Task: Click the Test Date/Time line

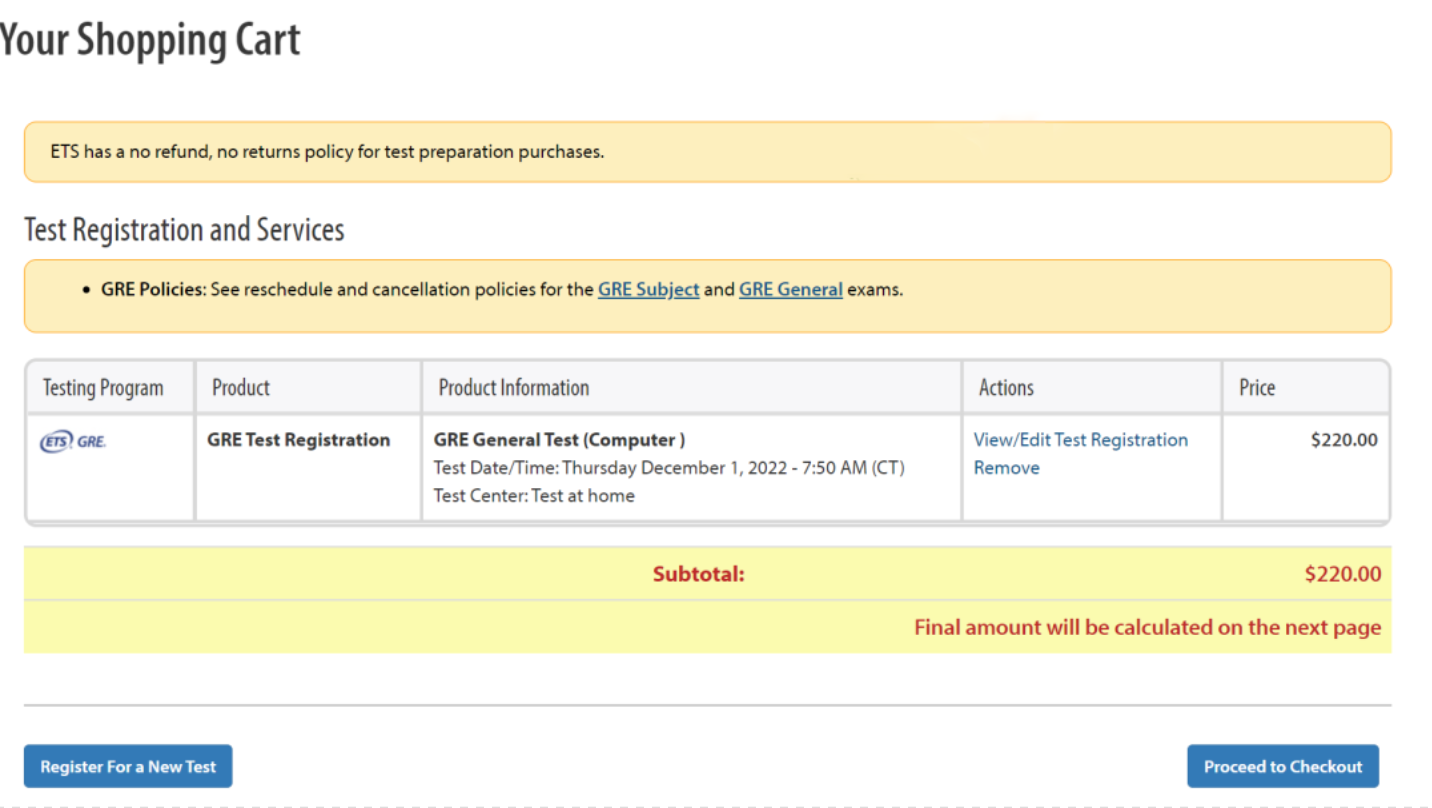Action: tap(669, 468)
